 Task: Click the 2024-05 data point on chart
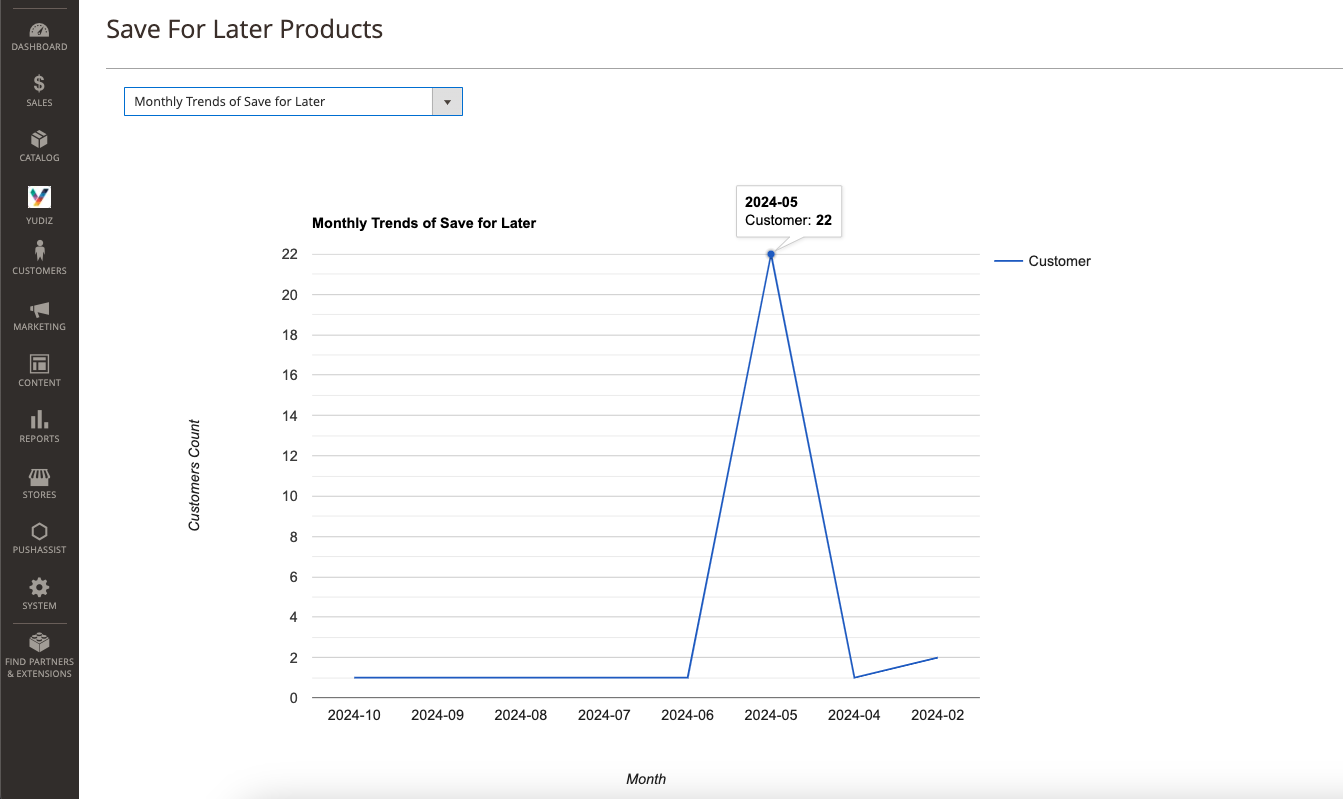[771, 254]
